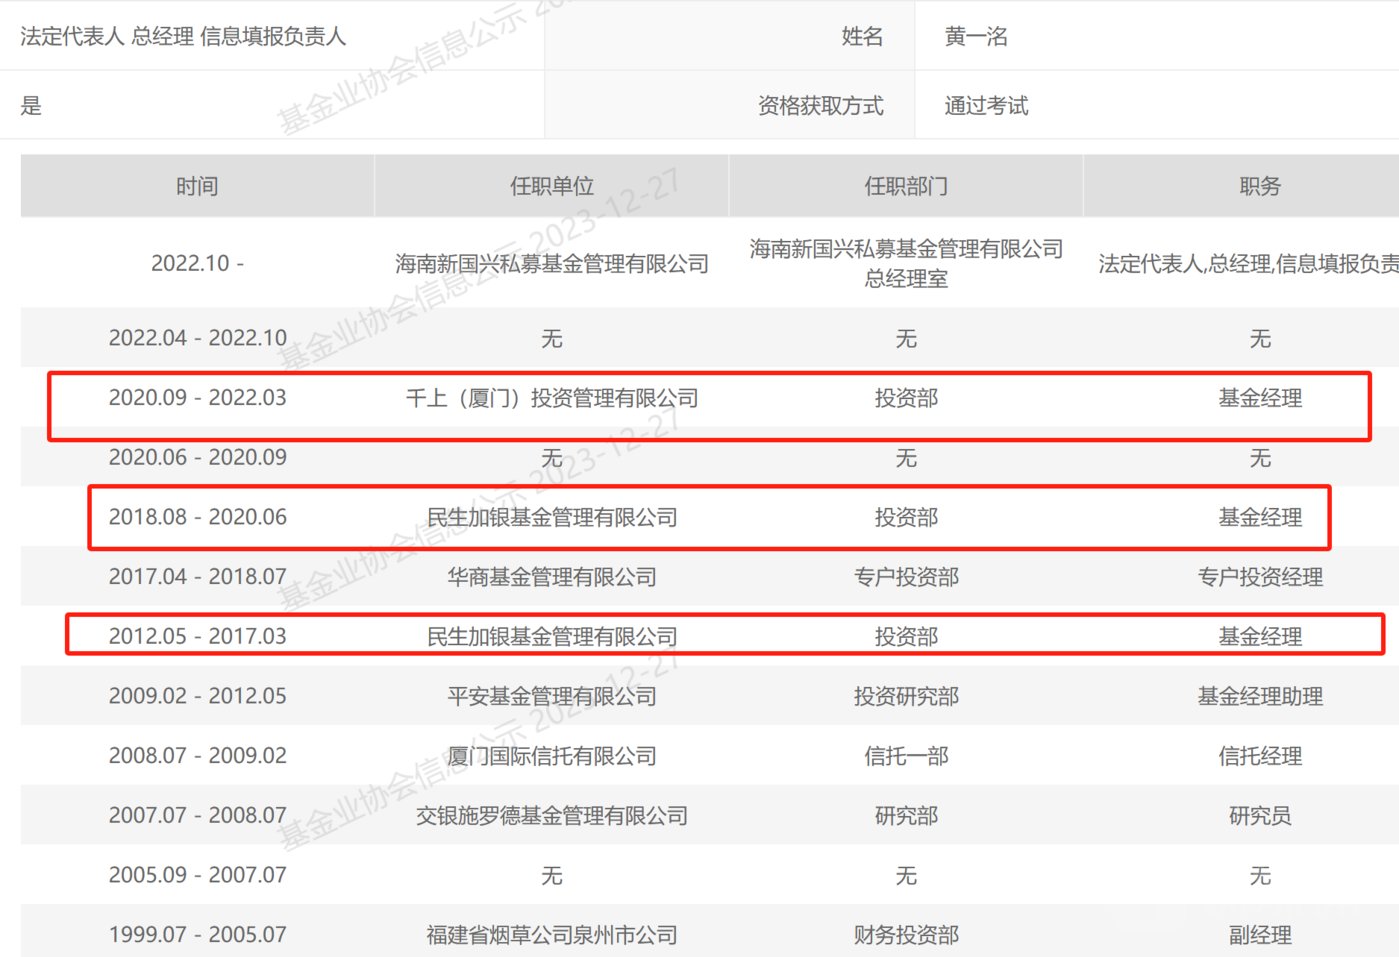1399x957 pixels.
Task: Click the 时间 column header
Action: click(x=197, y=186)
